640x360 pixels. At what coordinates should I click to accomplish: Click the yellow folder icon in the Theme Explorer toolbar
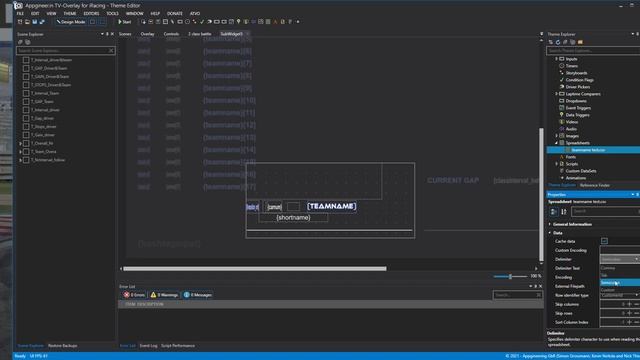click(580, 42)
